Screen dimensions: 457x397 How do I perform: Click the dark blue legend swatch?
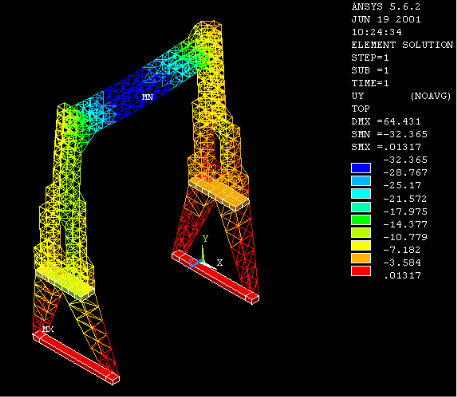tap(361, 168)
